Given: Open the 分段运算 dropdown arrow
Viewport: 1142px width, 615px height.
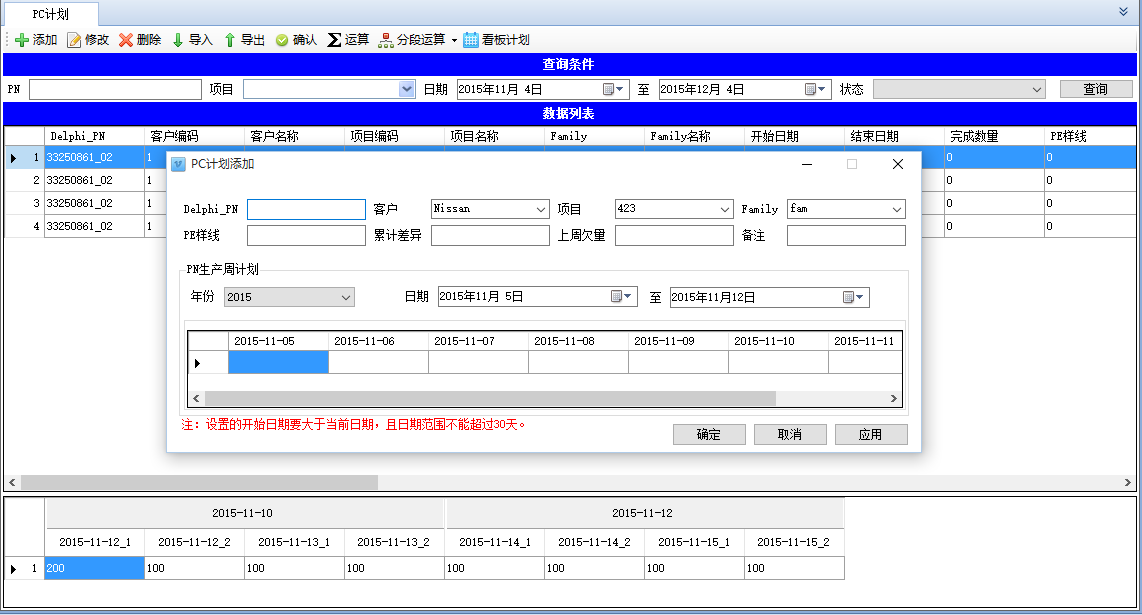Looking at the screenshot, I should click(x=454, y=40).
